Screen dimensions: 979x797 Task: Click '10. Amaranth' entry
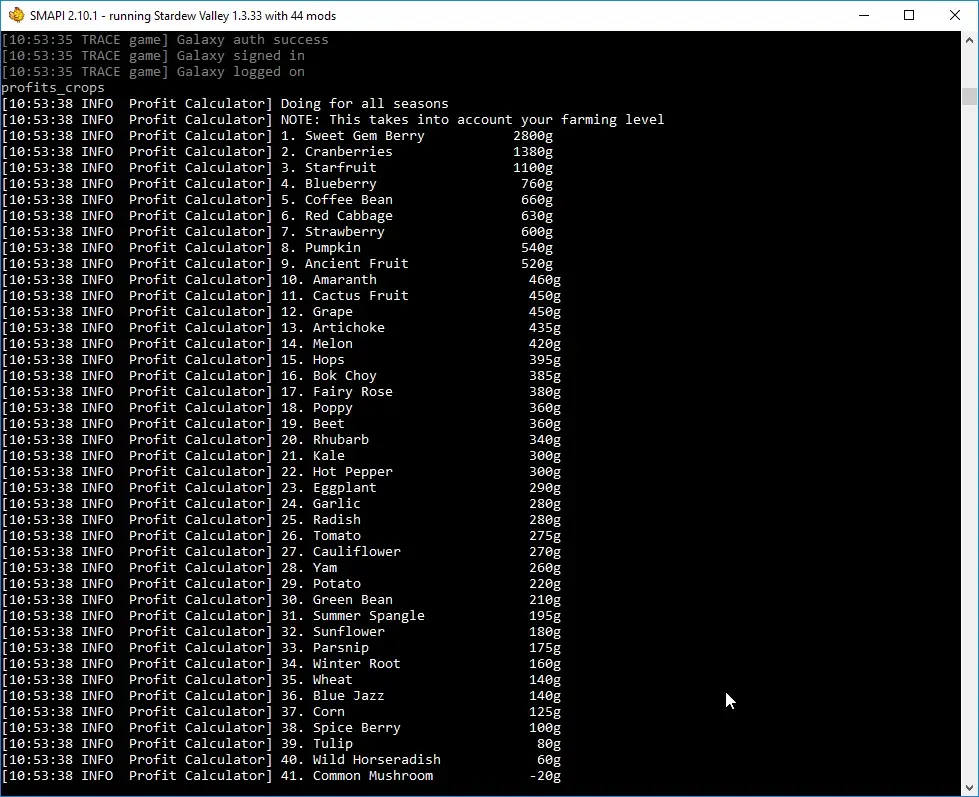coord(329,280)
